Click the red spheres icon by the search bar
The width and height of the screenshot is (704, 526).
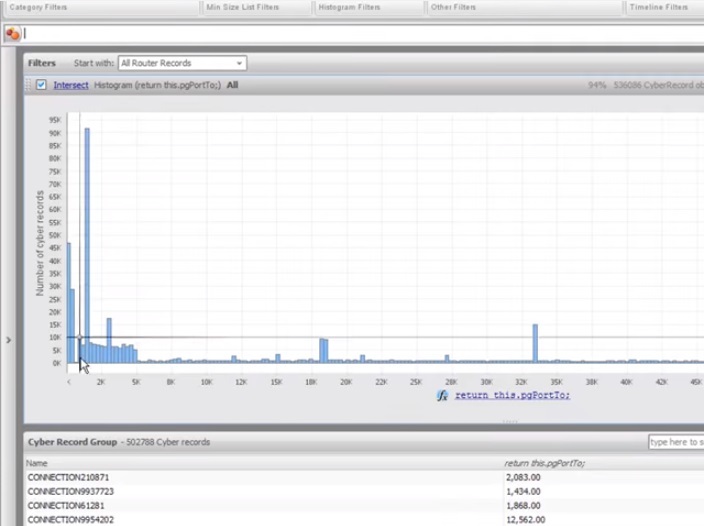[x=13, y=33]
